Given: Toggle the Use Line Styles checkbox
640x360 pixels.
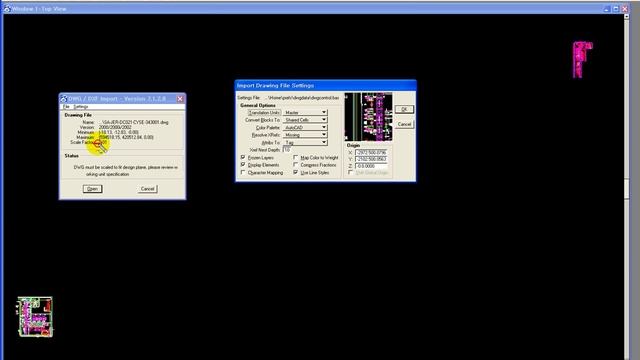Looking at the screenshot, I should pos(296,173).
